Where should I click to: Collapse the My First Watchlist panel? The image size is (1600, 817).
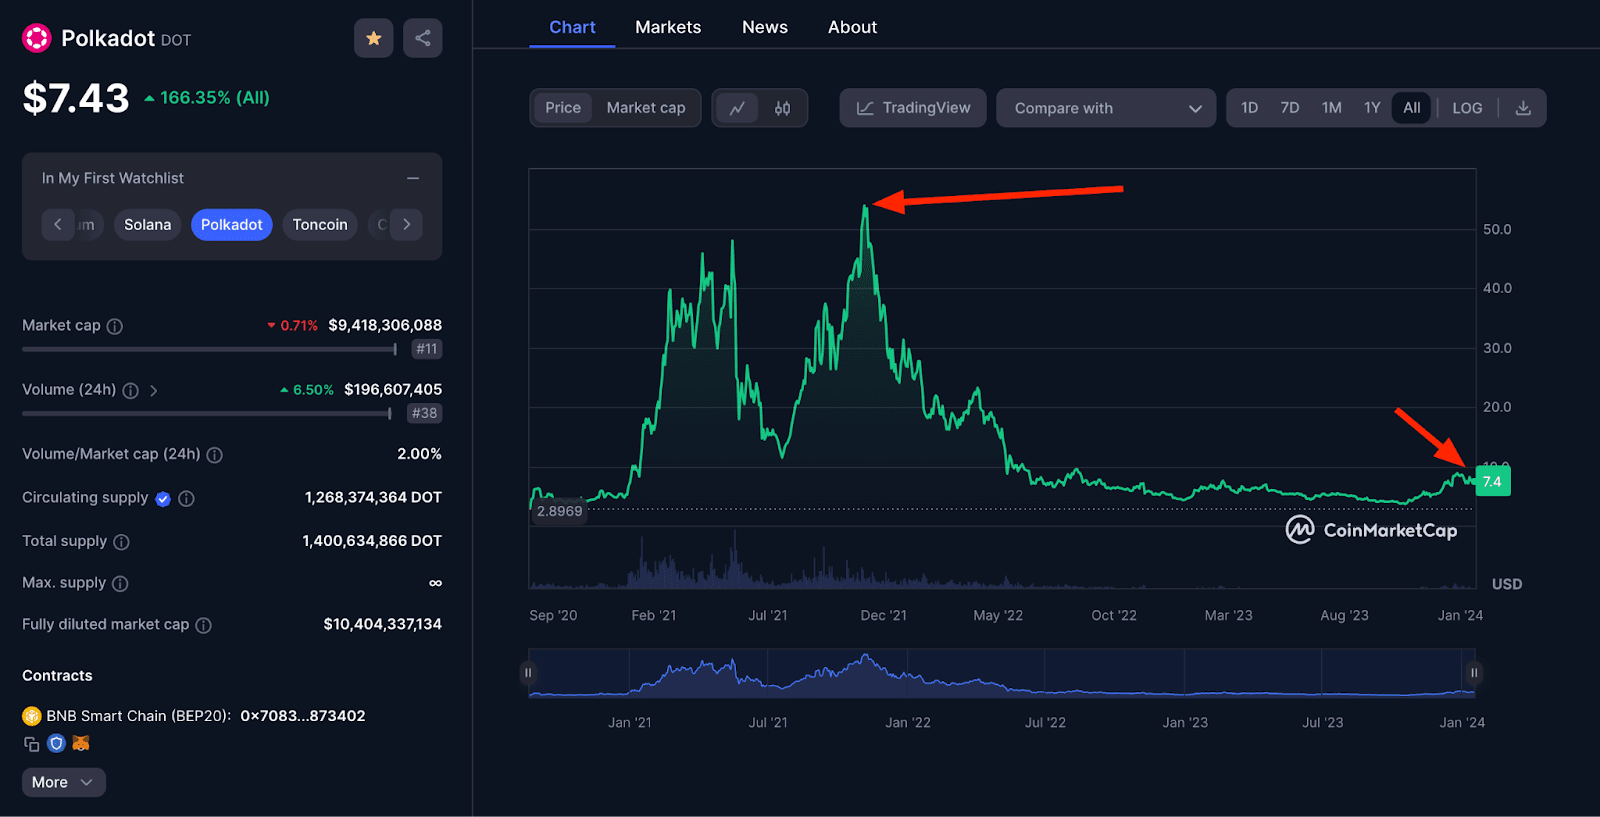click(x=413, y=178)
